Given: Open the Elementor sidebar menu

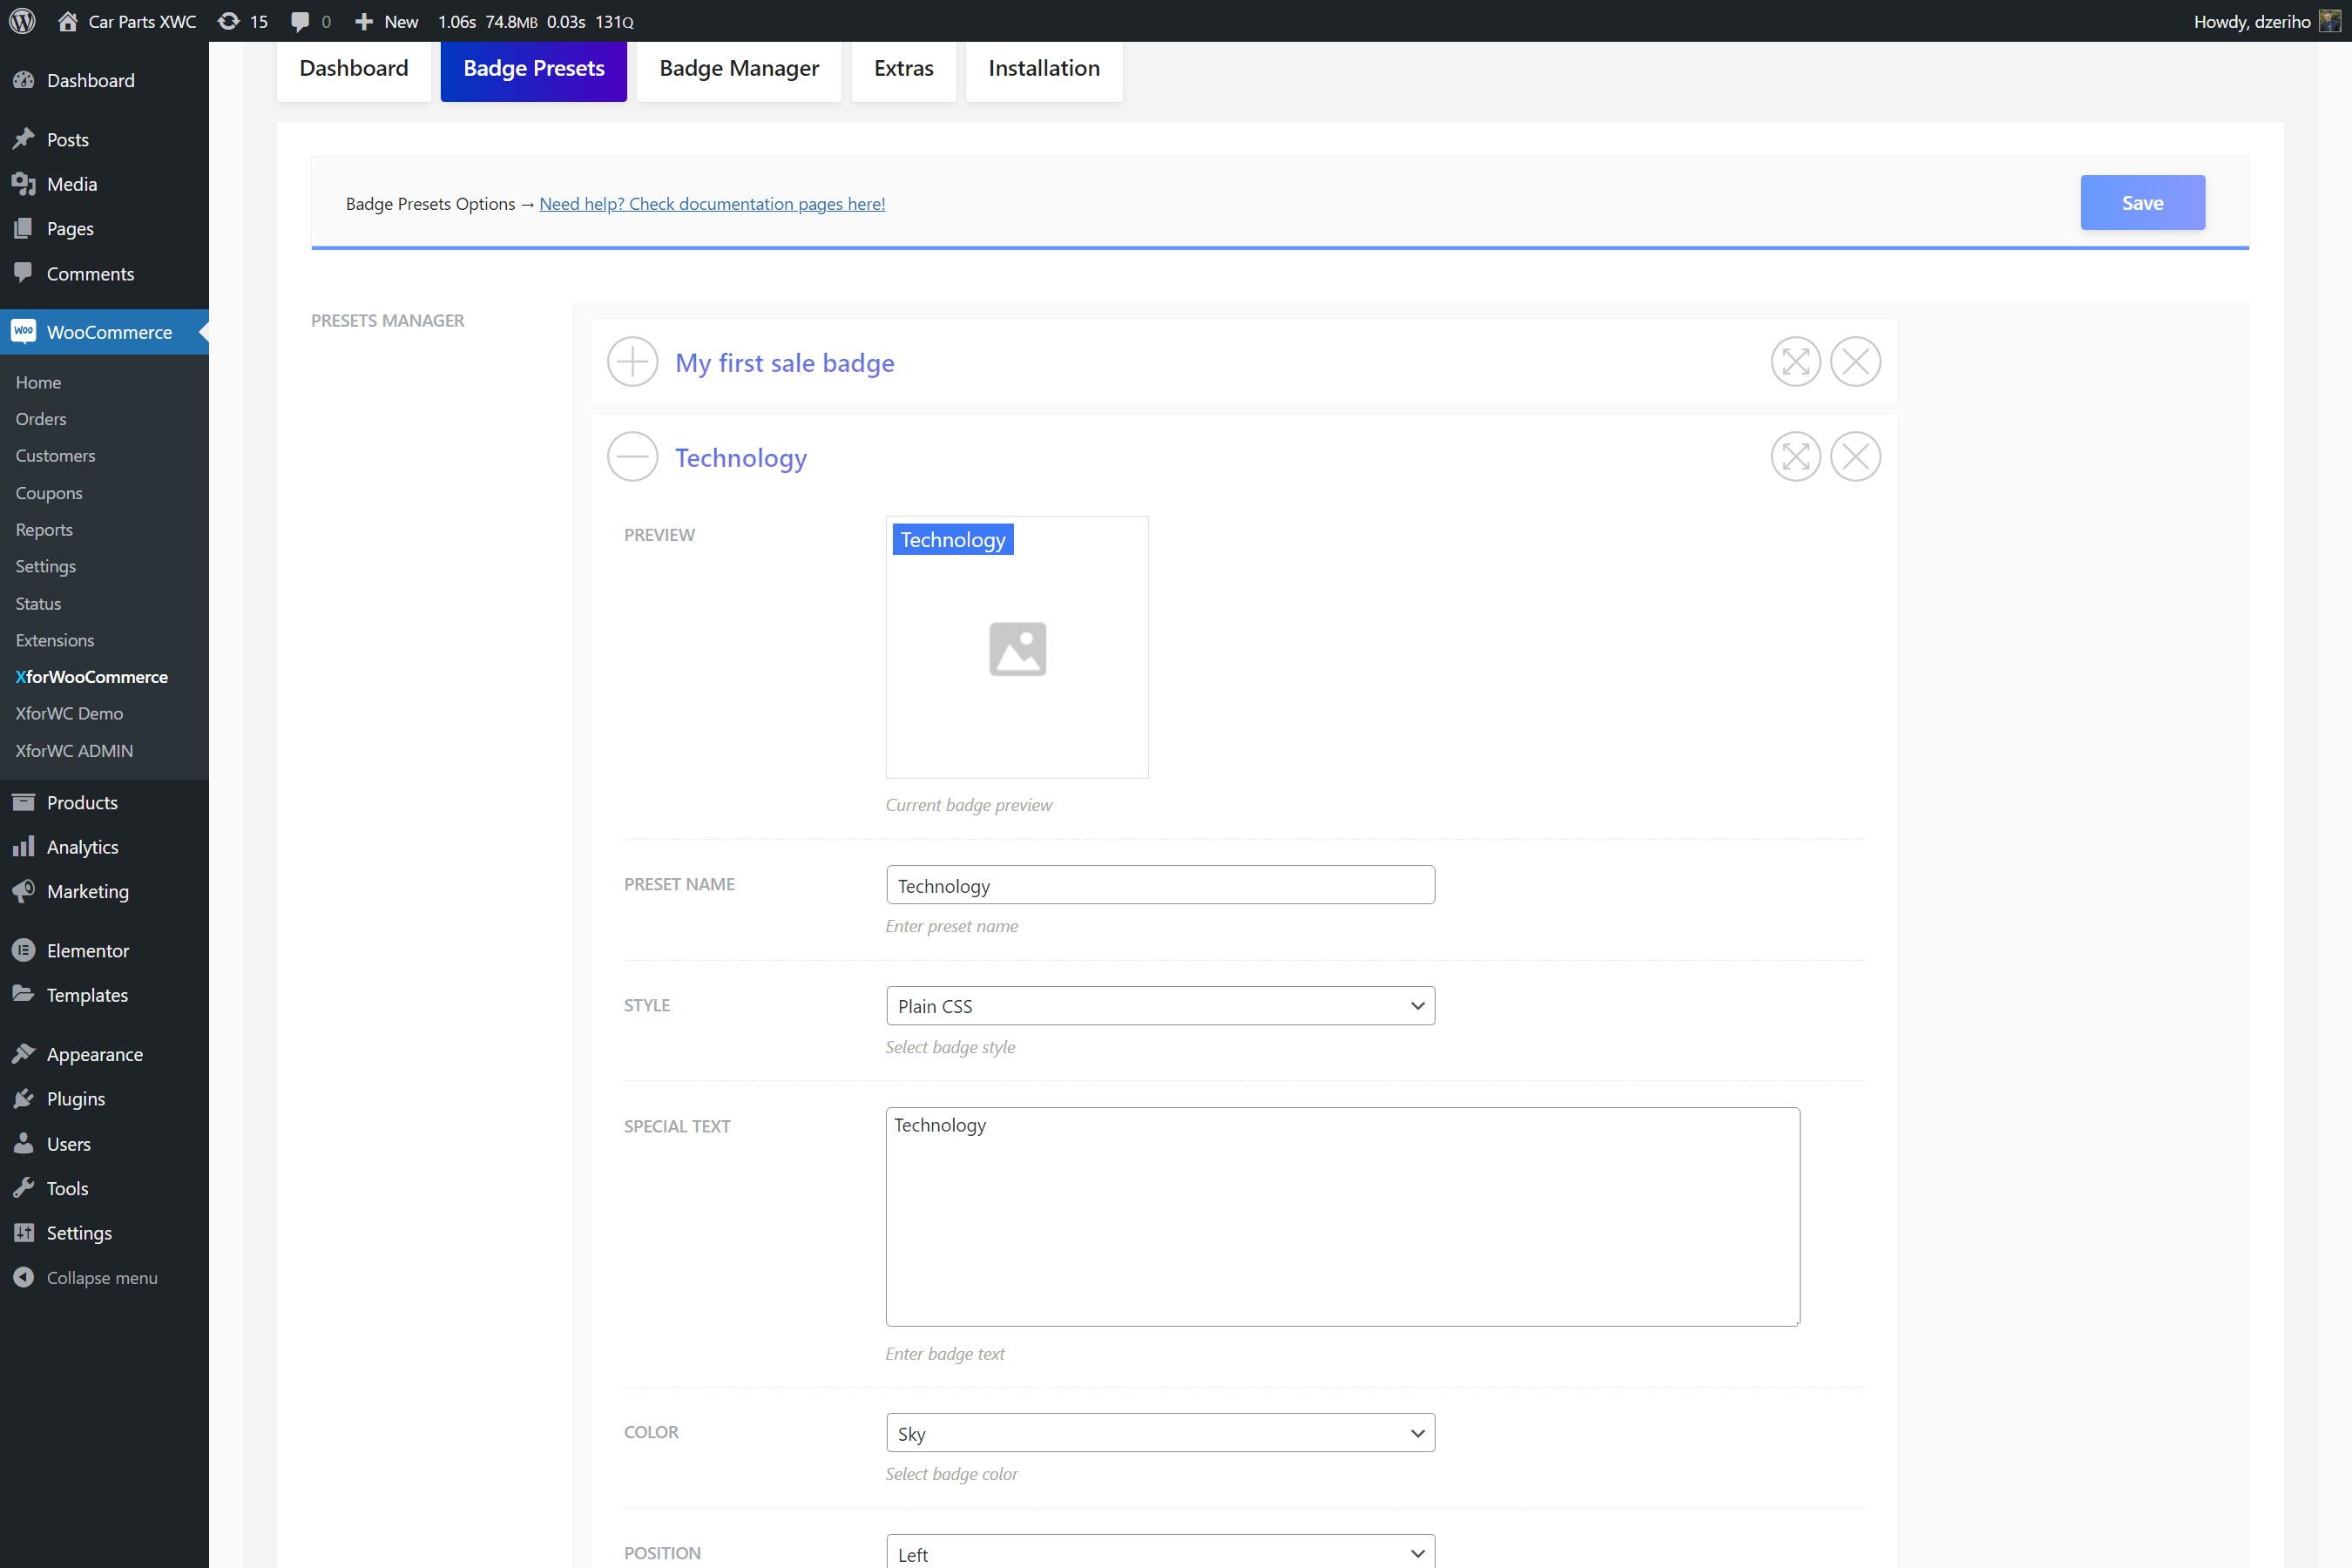Looking at the screenshot, I should click(88, 950).
